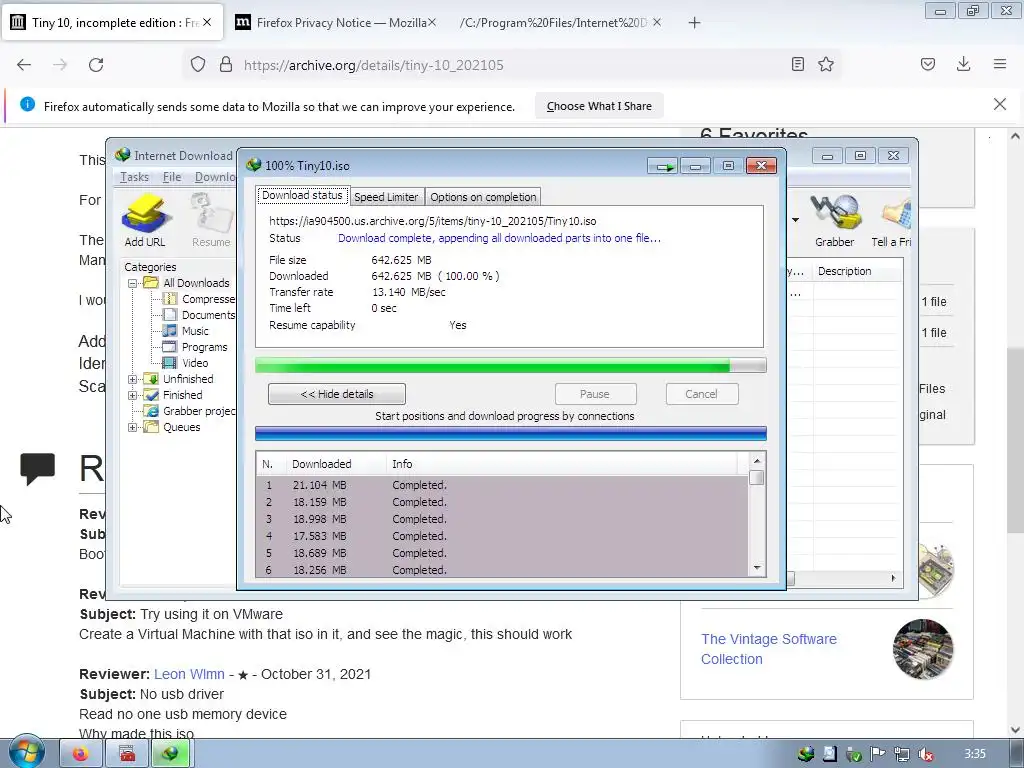This screenshot has height=768, width=1024.
Task: Expand the Unfinished category node
Action: [x=132, y=379]
